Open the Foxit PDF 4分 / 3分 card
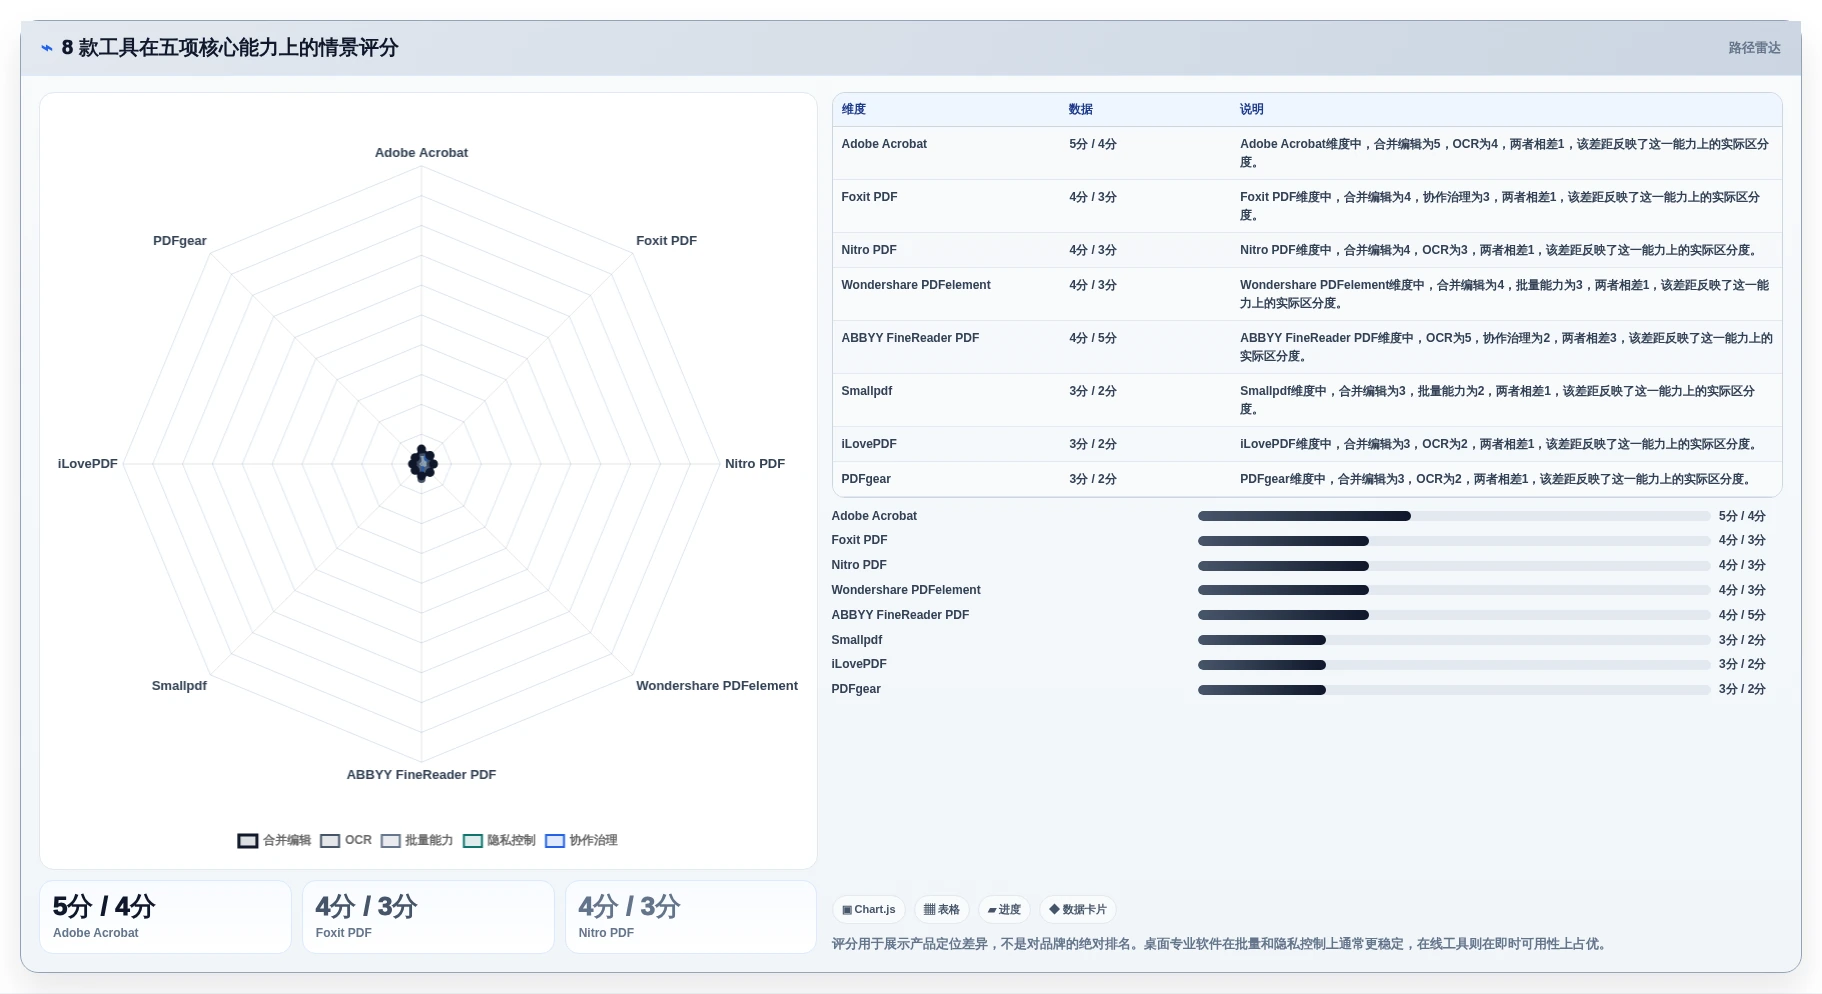The width and height of the screenshot is (1822, 994). tap(428, 917)
